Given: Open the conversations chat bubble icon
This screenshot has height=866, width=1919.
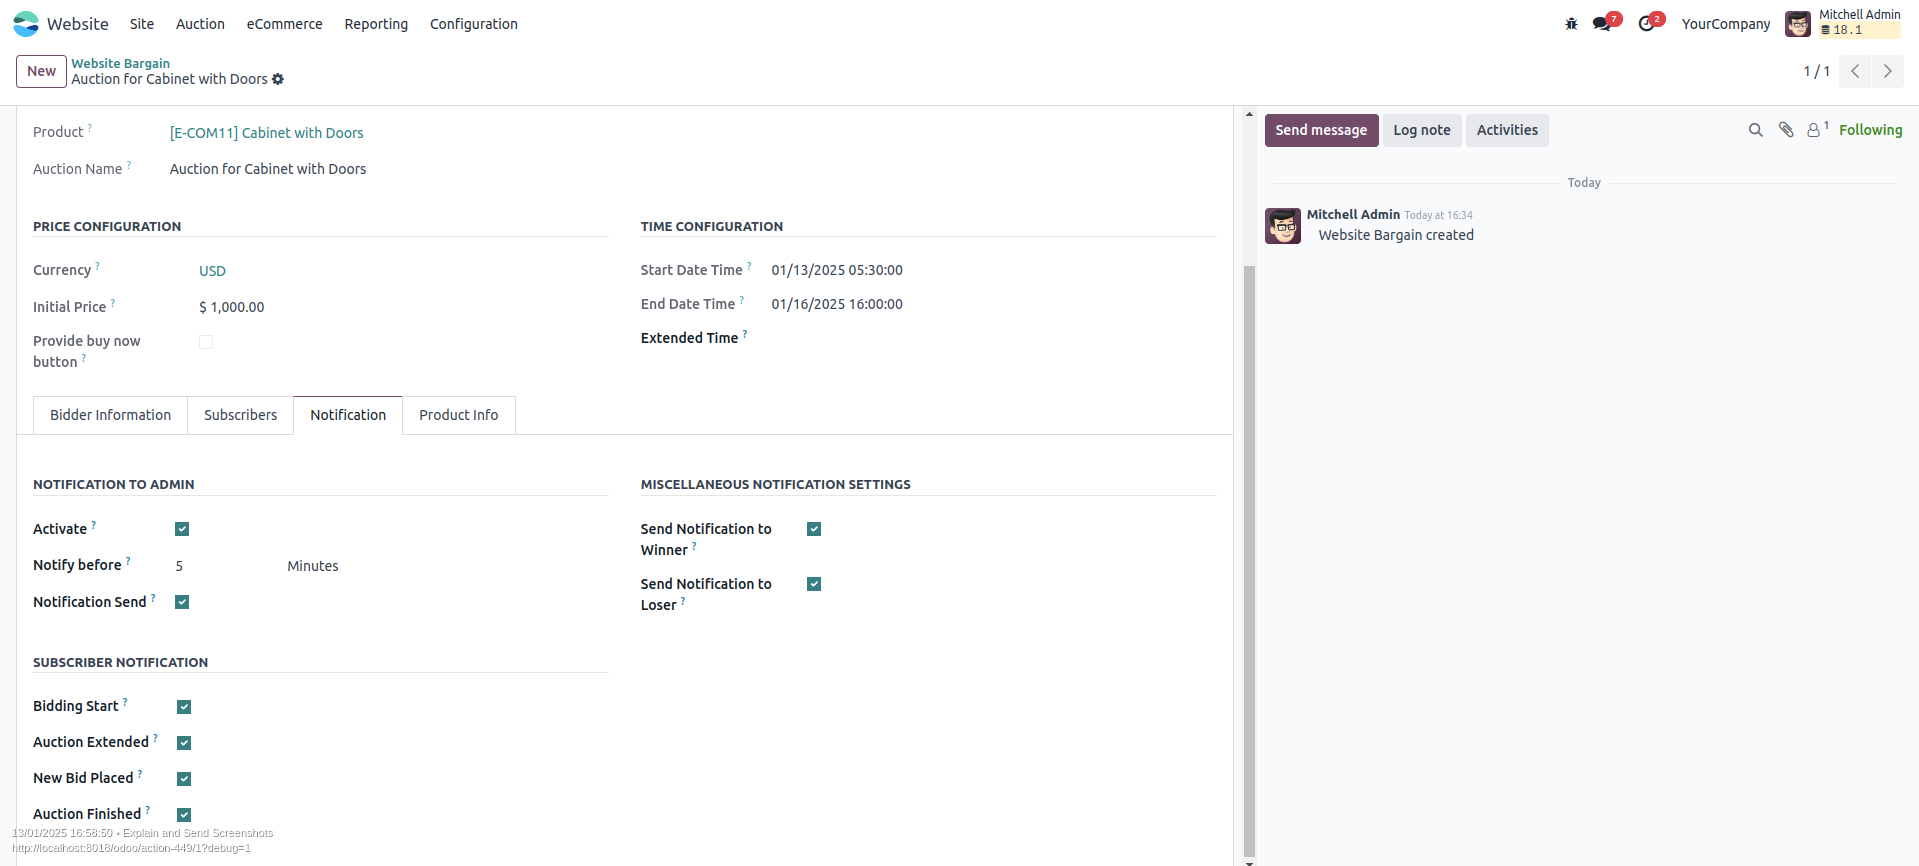Looking at the screenshot, I should pos(1602,24).
